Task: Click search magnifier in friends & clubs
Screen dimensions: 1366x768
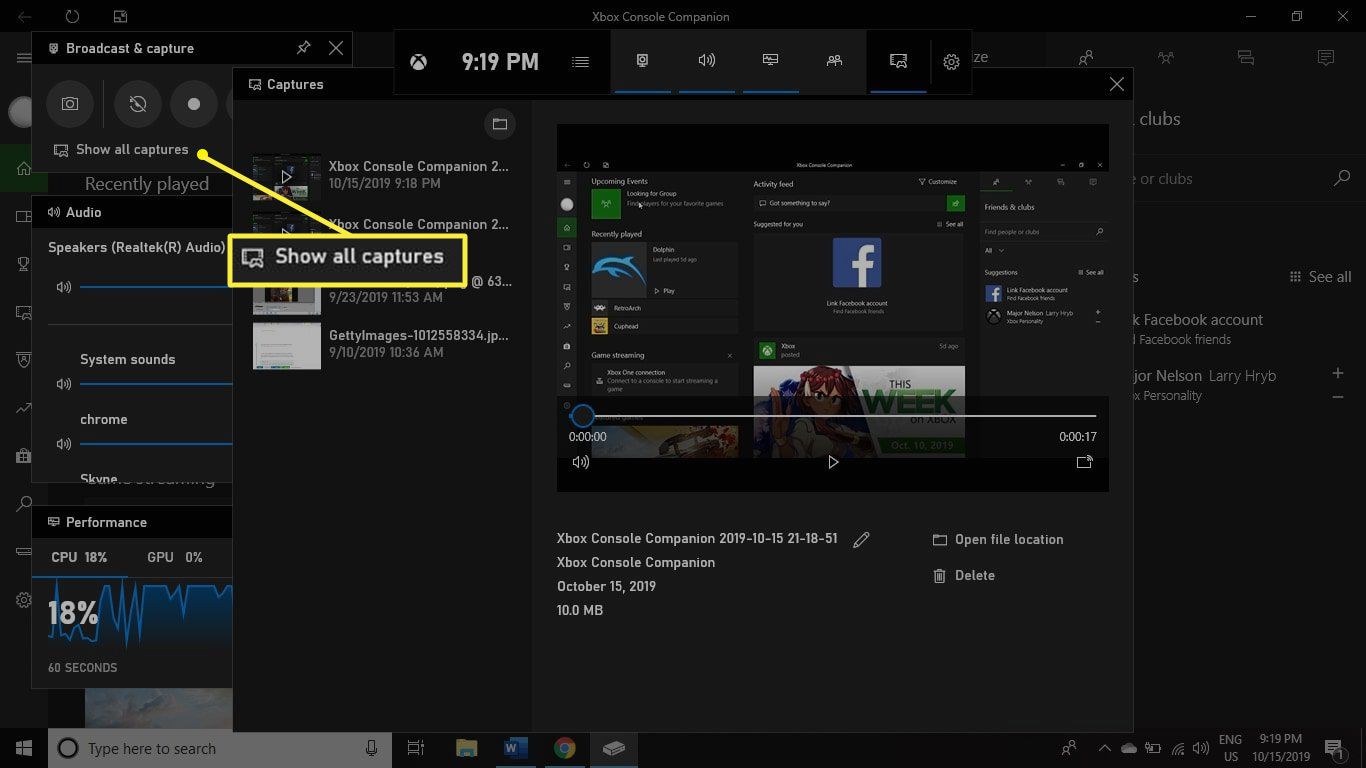Action: click(x=1342, y=179)
